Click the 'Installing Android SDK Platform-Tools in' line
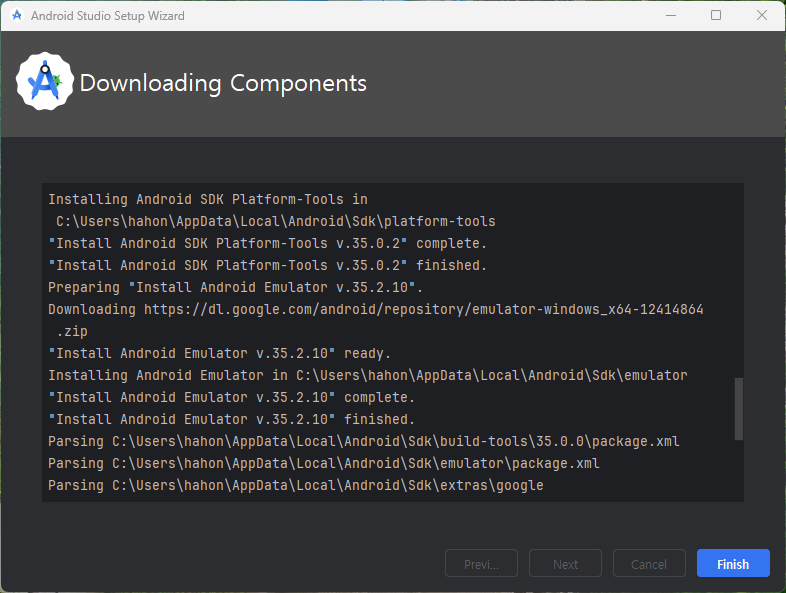Image resolution: width=786 pixels, height=593 pixels. coord(208,200)
